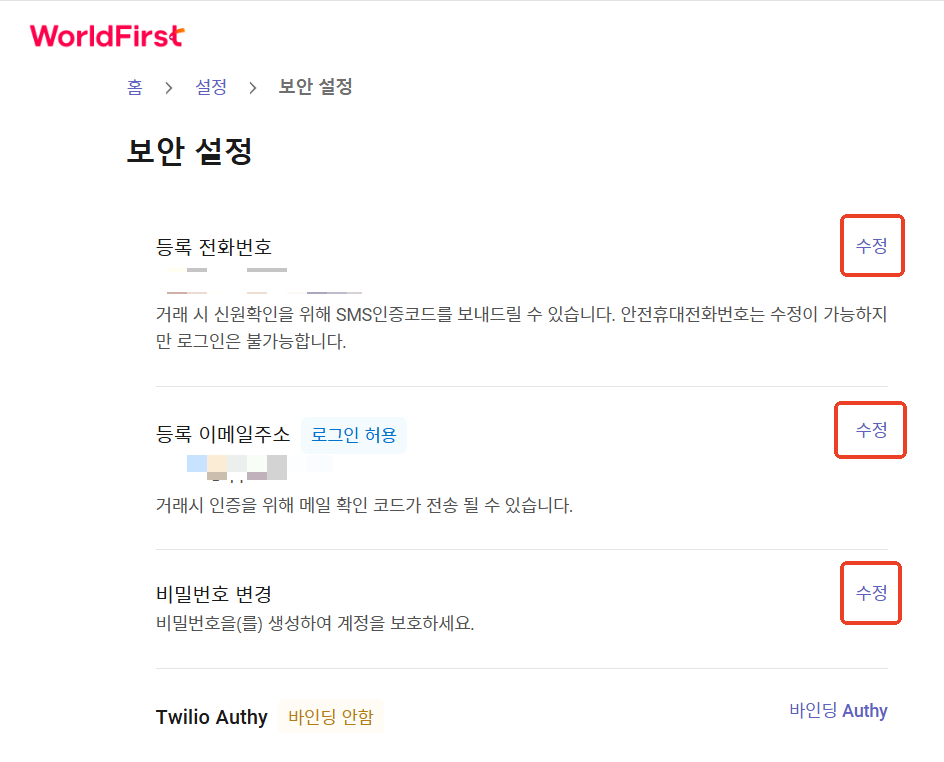Click the 바인딩 안함 status badge
The image size is (944, 762).
(331, 717)
